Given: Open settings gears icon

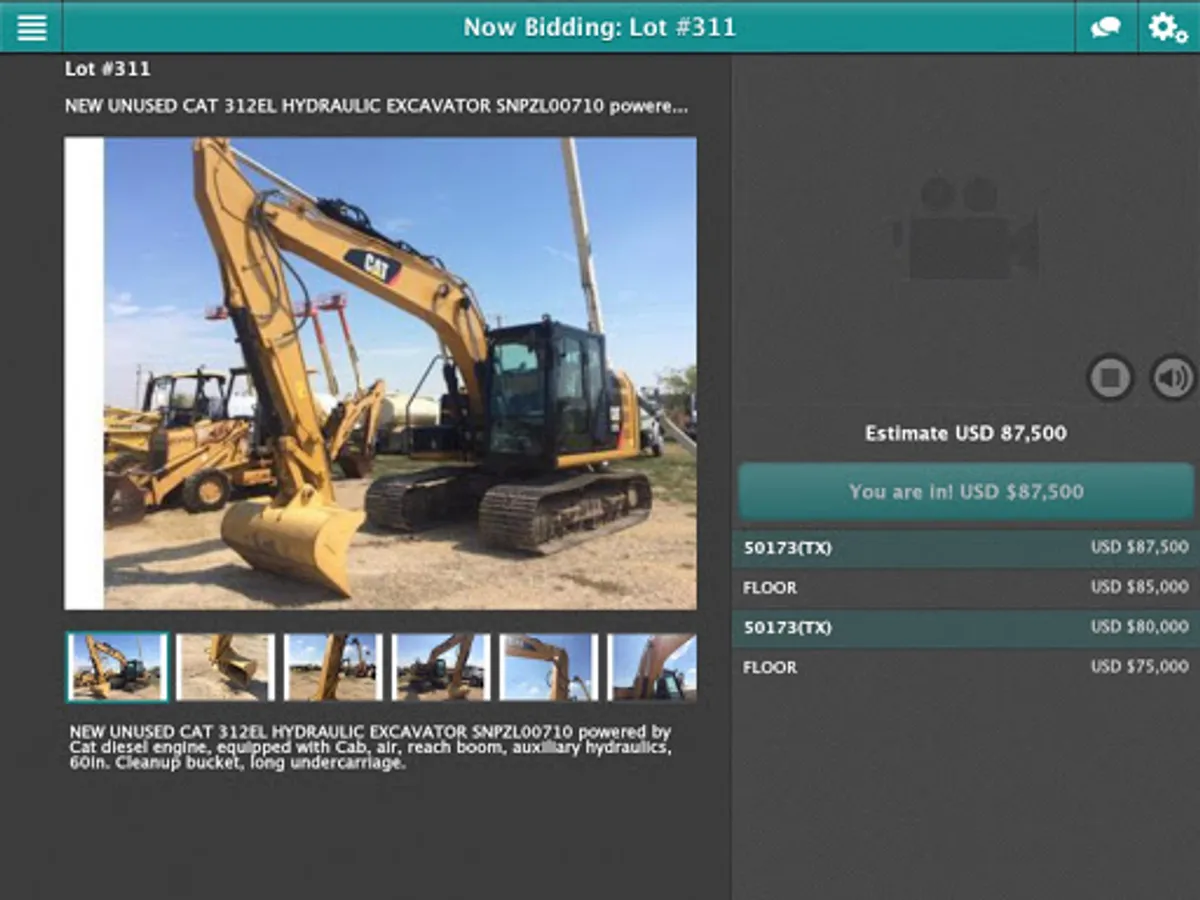Looking at the screenshot, I should tap(1168, 27).
